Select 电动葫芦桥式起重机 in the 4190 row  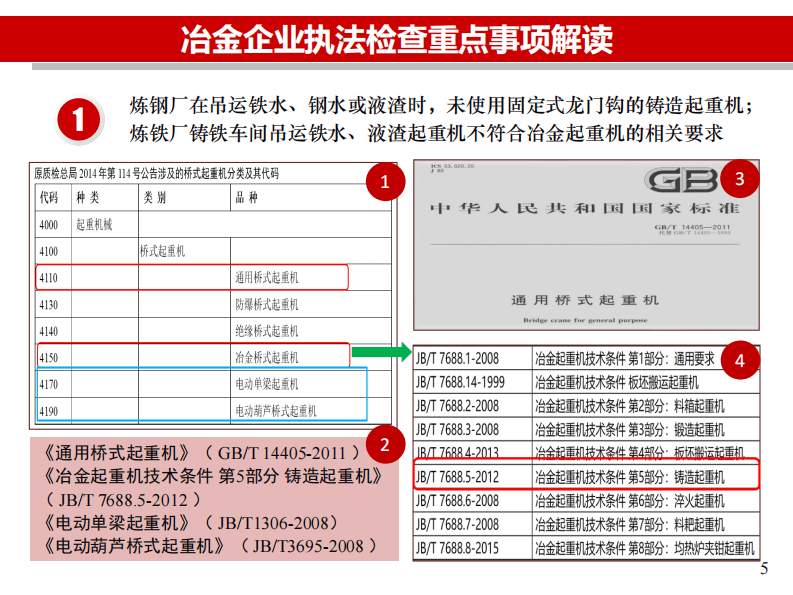coord(276,411)
